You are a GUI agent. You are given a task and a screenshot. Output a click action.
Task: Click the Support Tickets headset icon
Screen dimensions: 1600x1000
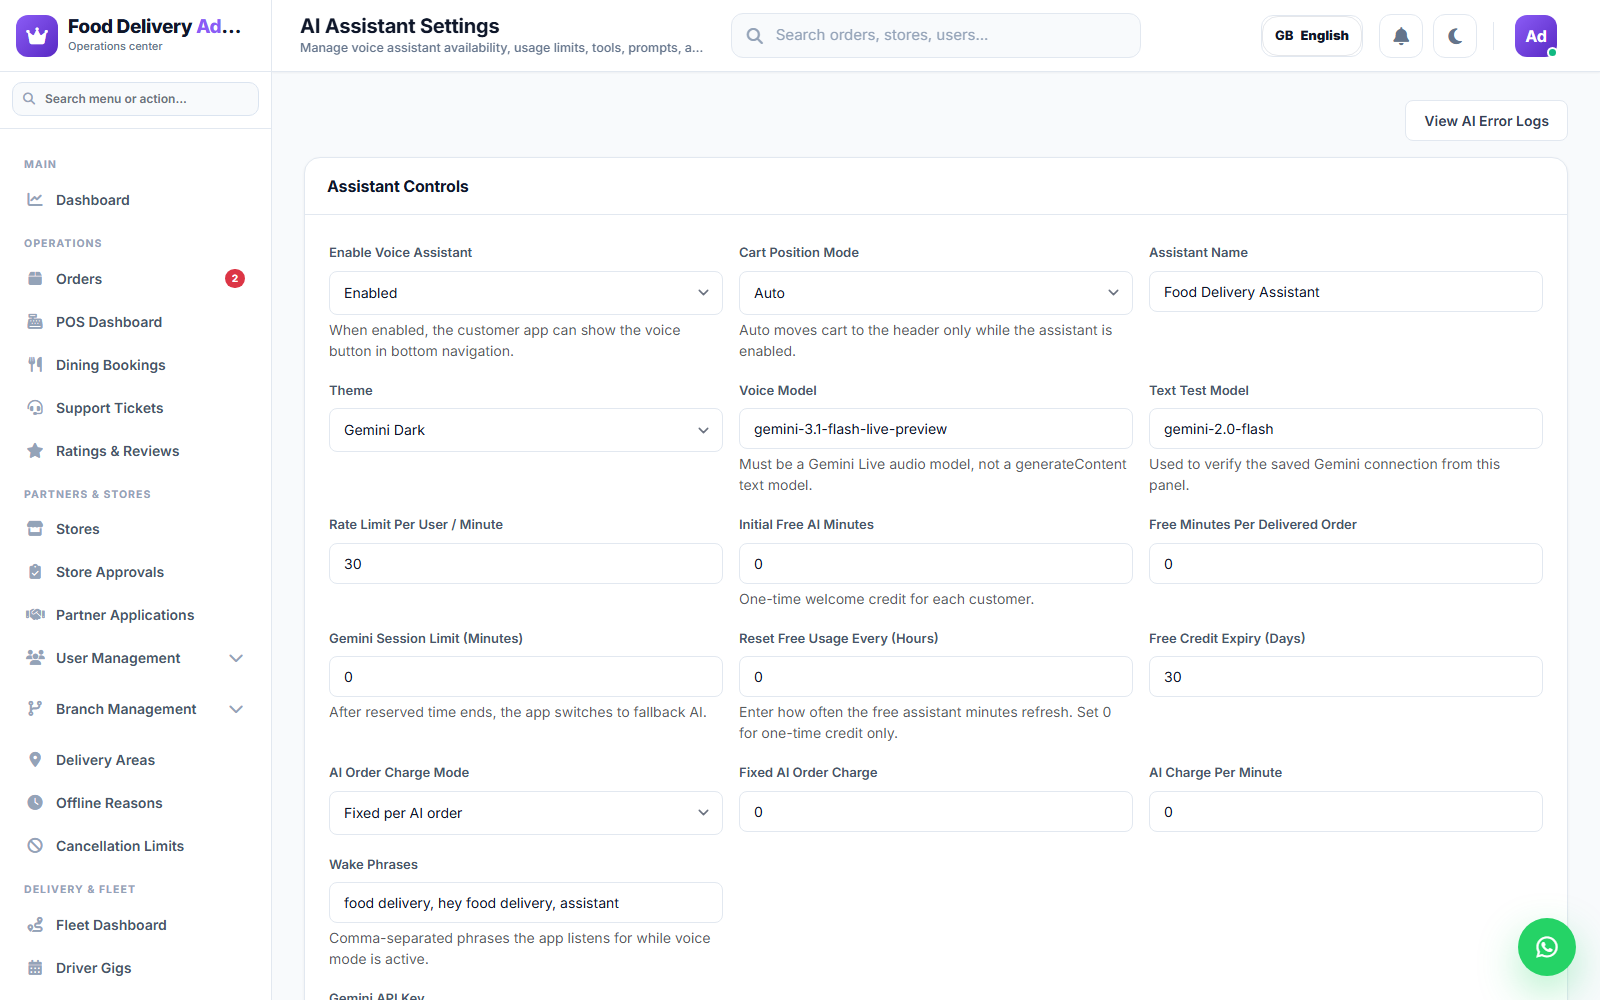click(x=35, y=408)
